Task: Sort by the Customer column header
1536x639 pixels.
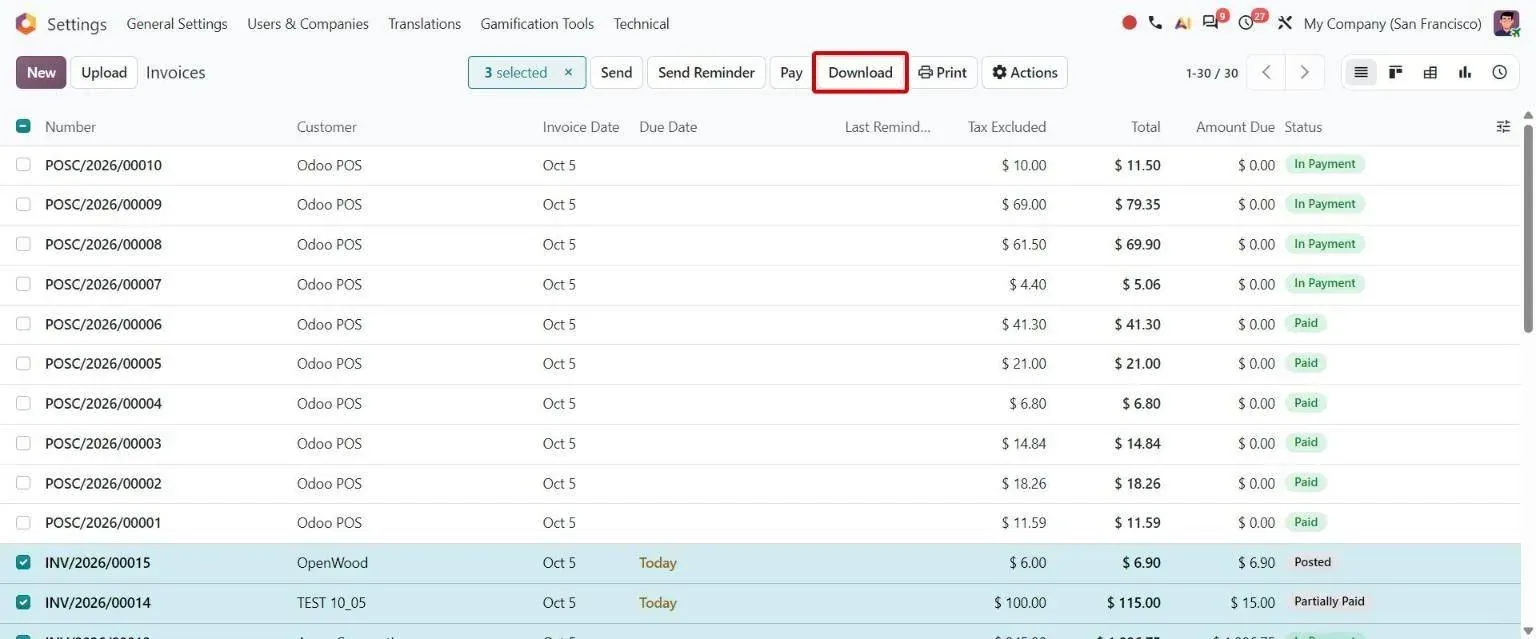Action: point(327,127)
